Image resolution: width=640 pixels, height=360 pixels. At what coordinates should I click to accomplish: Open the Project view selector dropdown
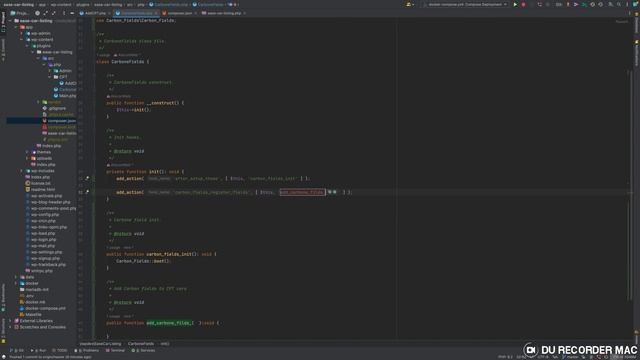click(x=20, y=13)
